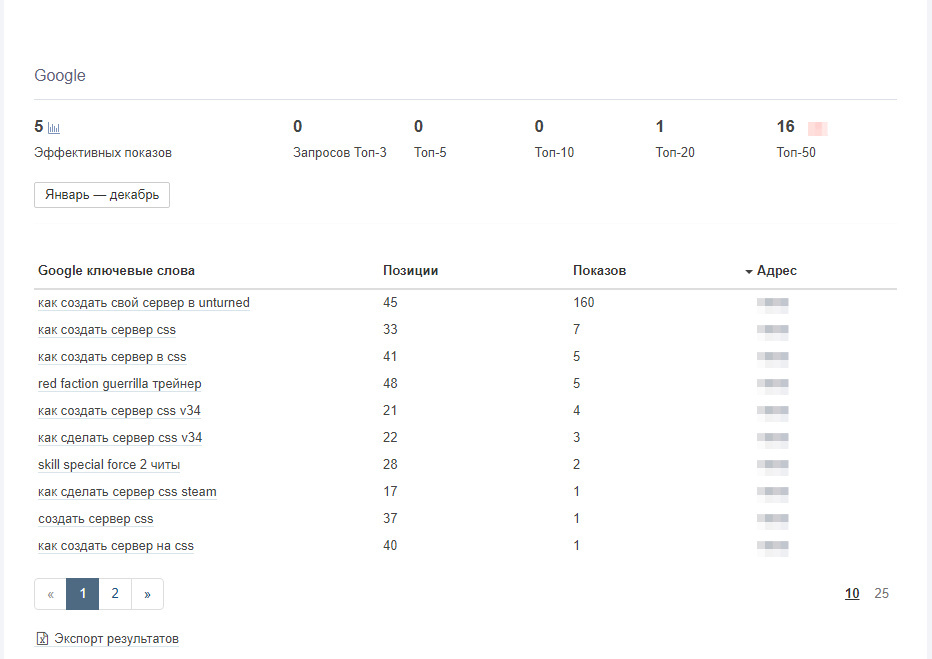Viewport: 932px width, 659px height.
Task: Open the Январь — декабрь period selector
Action: click(102, 195)
